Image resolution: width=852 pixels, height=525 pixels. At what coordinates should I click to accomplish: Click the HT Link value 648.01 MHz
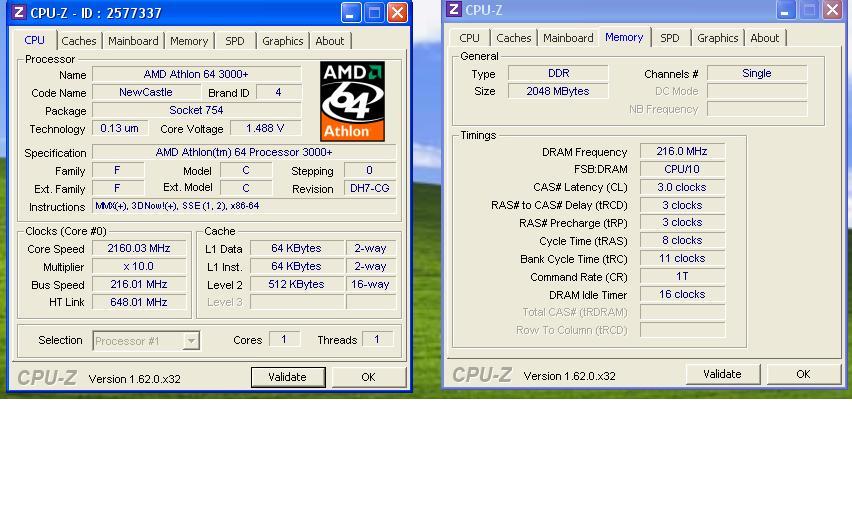[x=139, y=302]
